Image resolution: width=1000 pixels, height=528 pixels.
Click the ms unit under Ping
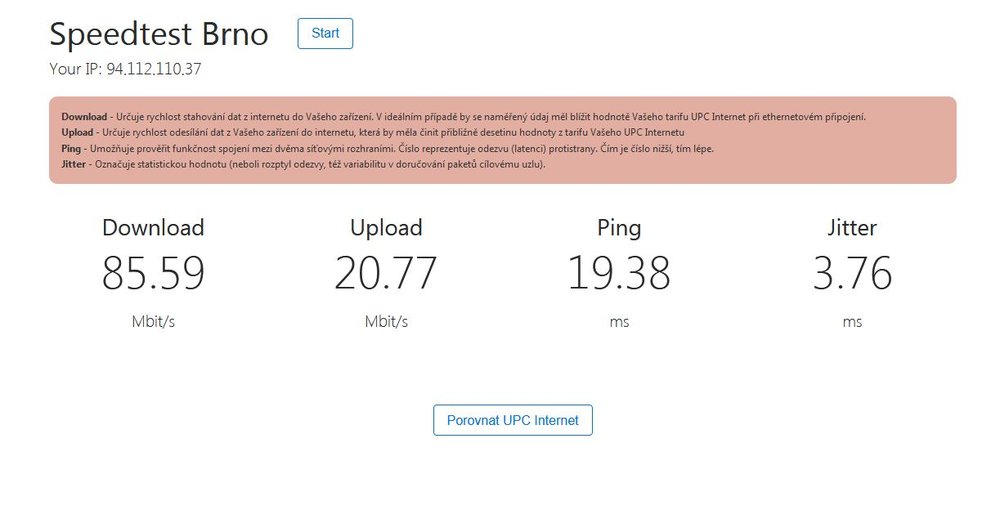click(619, 323)
